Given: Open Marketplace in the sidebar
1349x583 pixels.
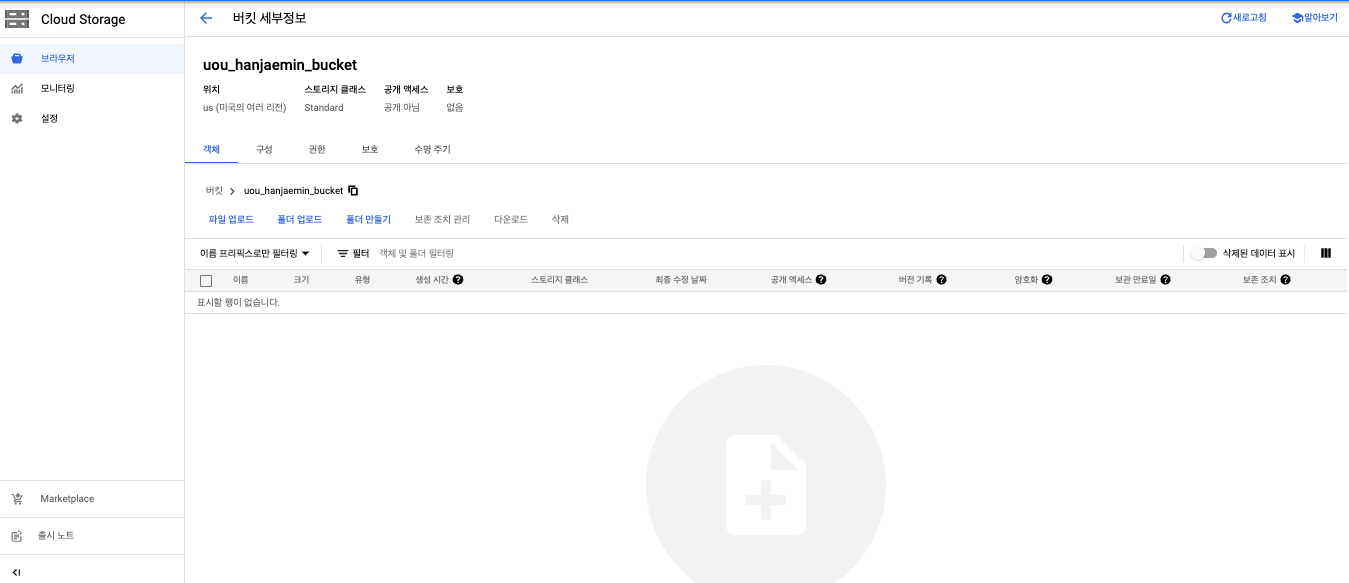Looking at the screenshot, I should pyautogui.click(x=92, y=499).
